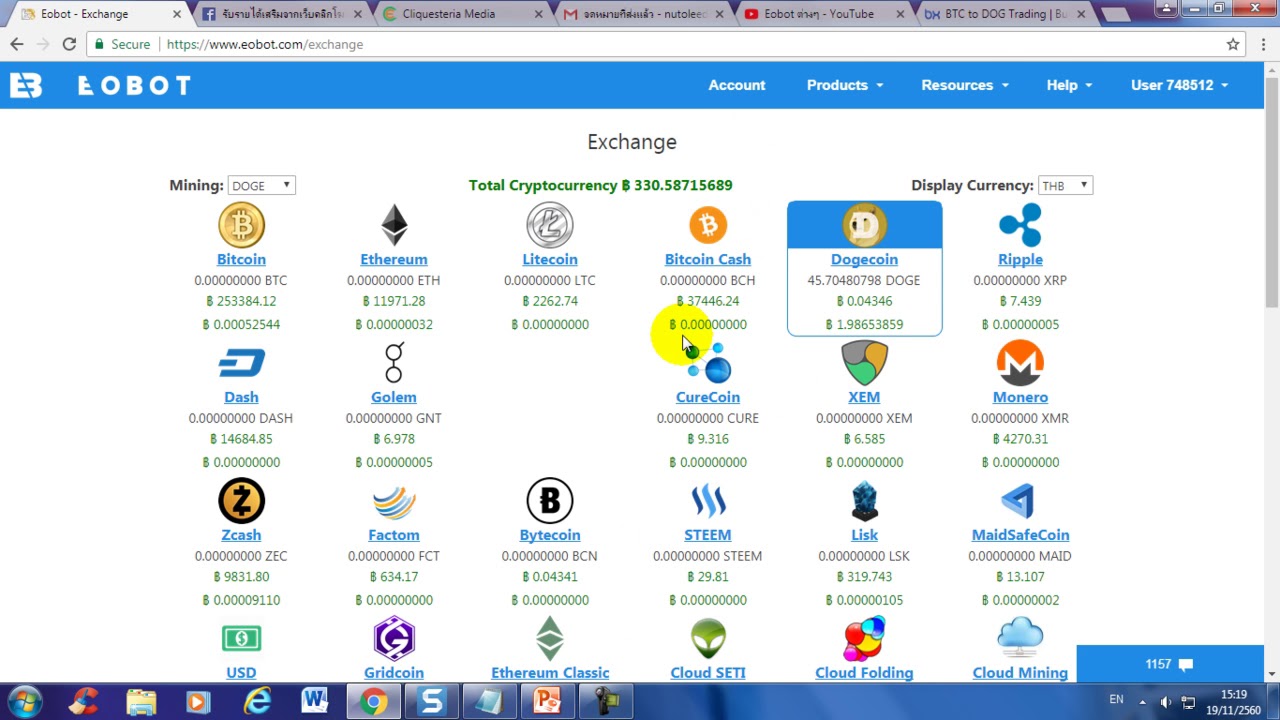Click the Ethereum diamond icon
1280x720 pixels.
point(394,225)
